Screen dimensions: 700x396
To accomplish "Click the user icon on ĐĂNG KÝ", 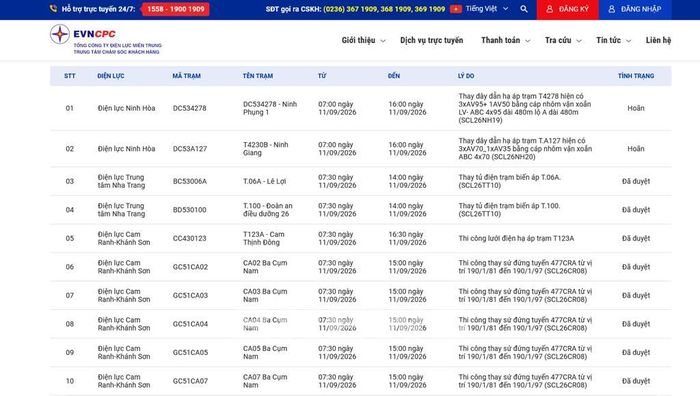I will coord(550,9).
